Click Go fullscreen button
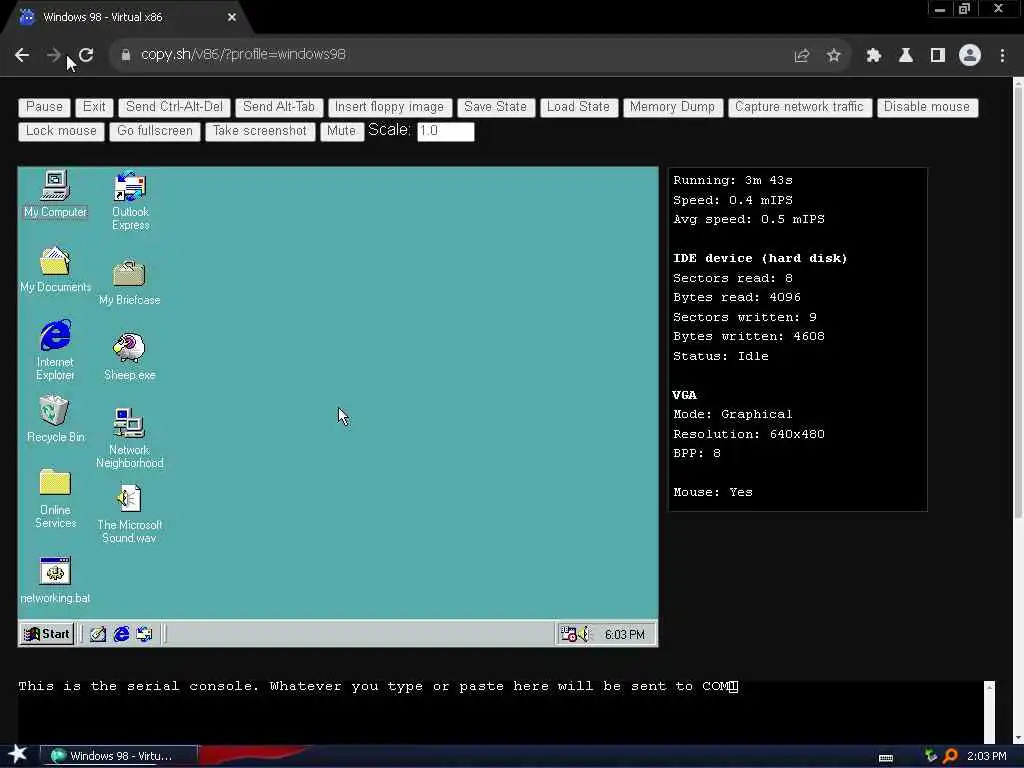1024x768 pixels. (x=155, y=131)
